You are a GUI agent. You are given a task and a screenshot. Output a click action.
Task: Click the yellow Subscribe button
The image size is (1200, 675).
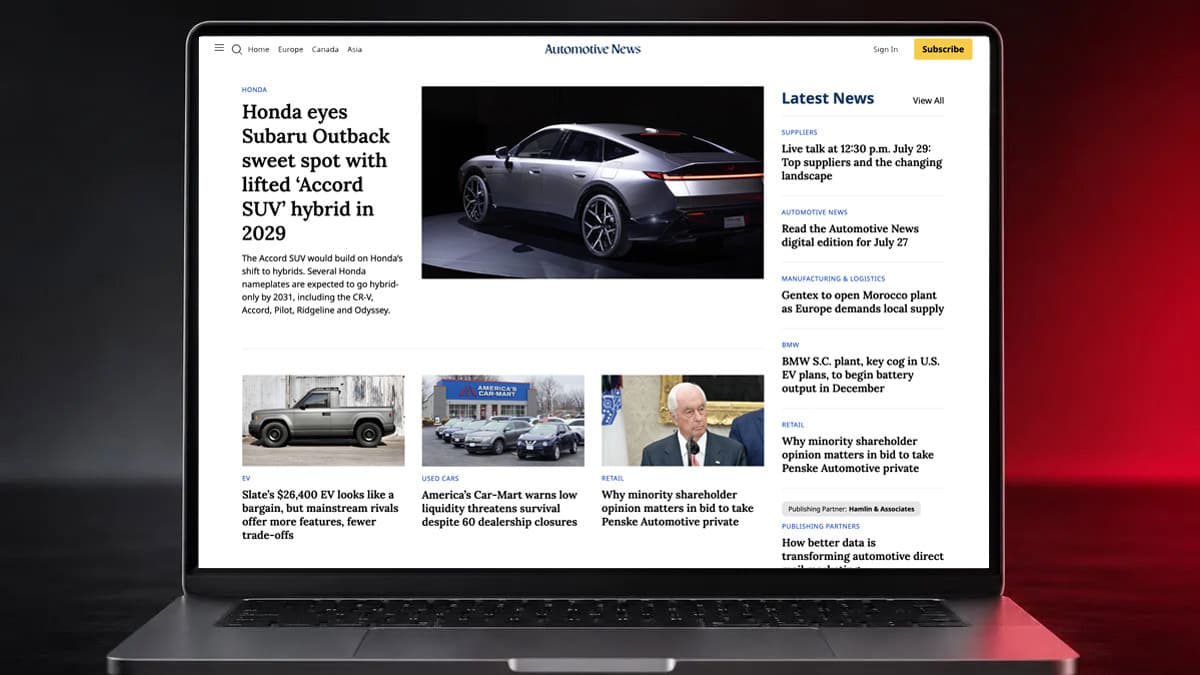[943, 49]
